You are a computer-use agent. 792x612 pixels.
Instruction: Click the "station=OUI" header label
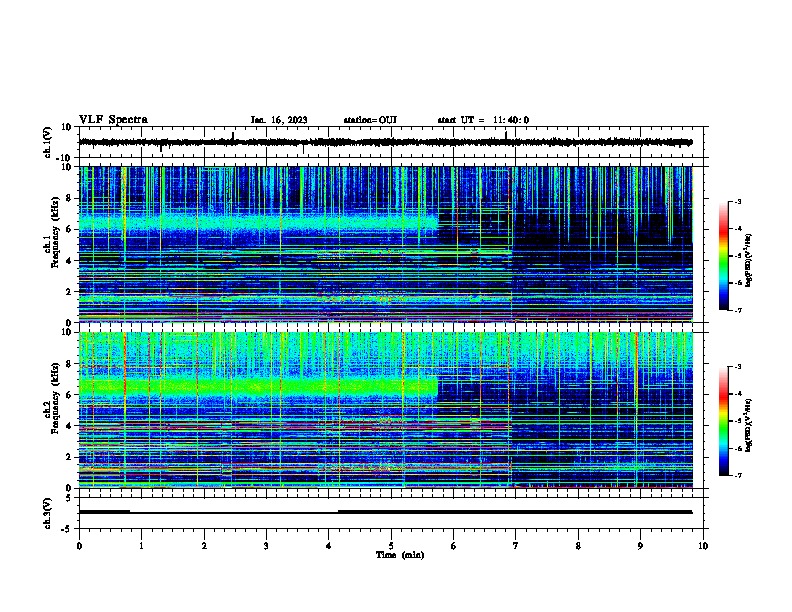[370, 120]
